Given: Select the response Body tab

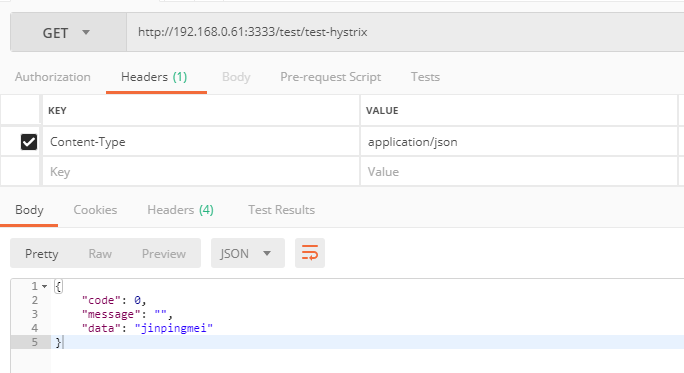Looking at the screenshot, I should point(29,210).
